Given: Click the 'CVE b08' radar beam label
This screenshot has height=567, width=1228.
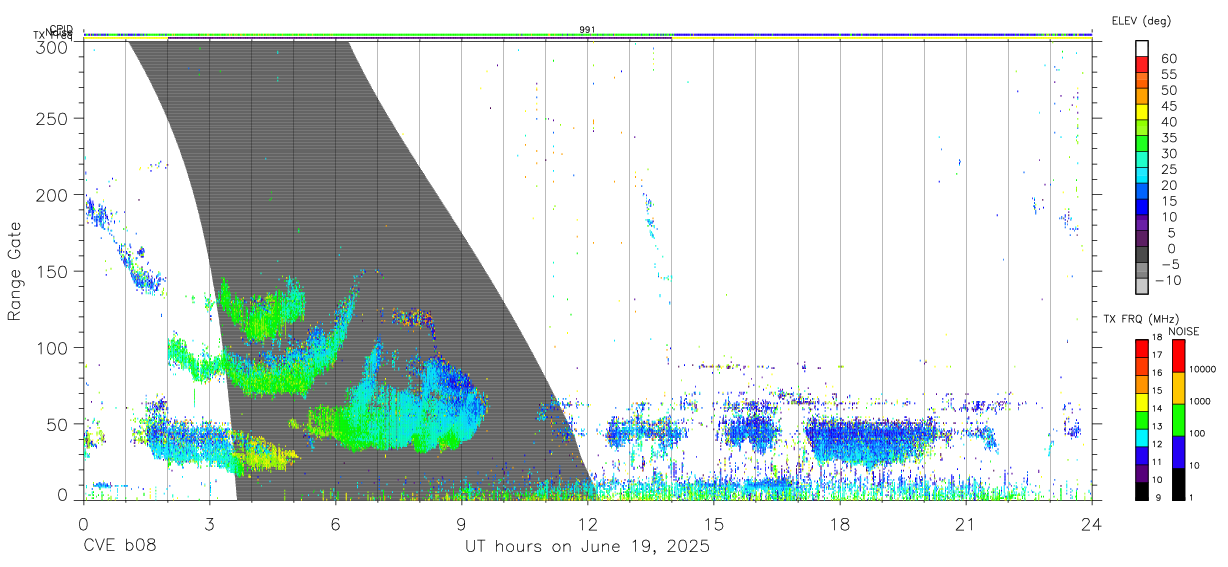Looking at the screenshot, I should point(119,547).
